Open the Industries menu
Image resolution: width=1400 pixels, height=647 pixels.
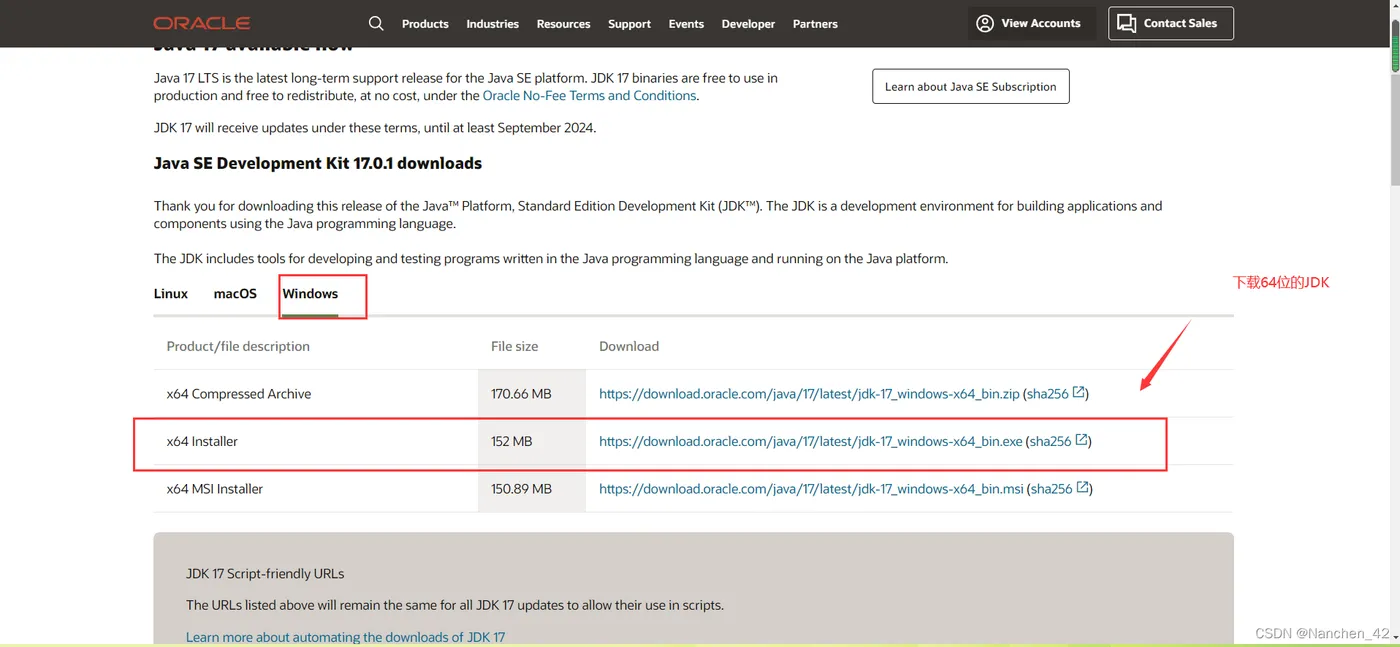pos(492,24)
